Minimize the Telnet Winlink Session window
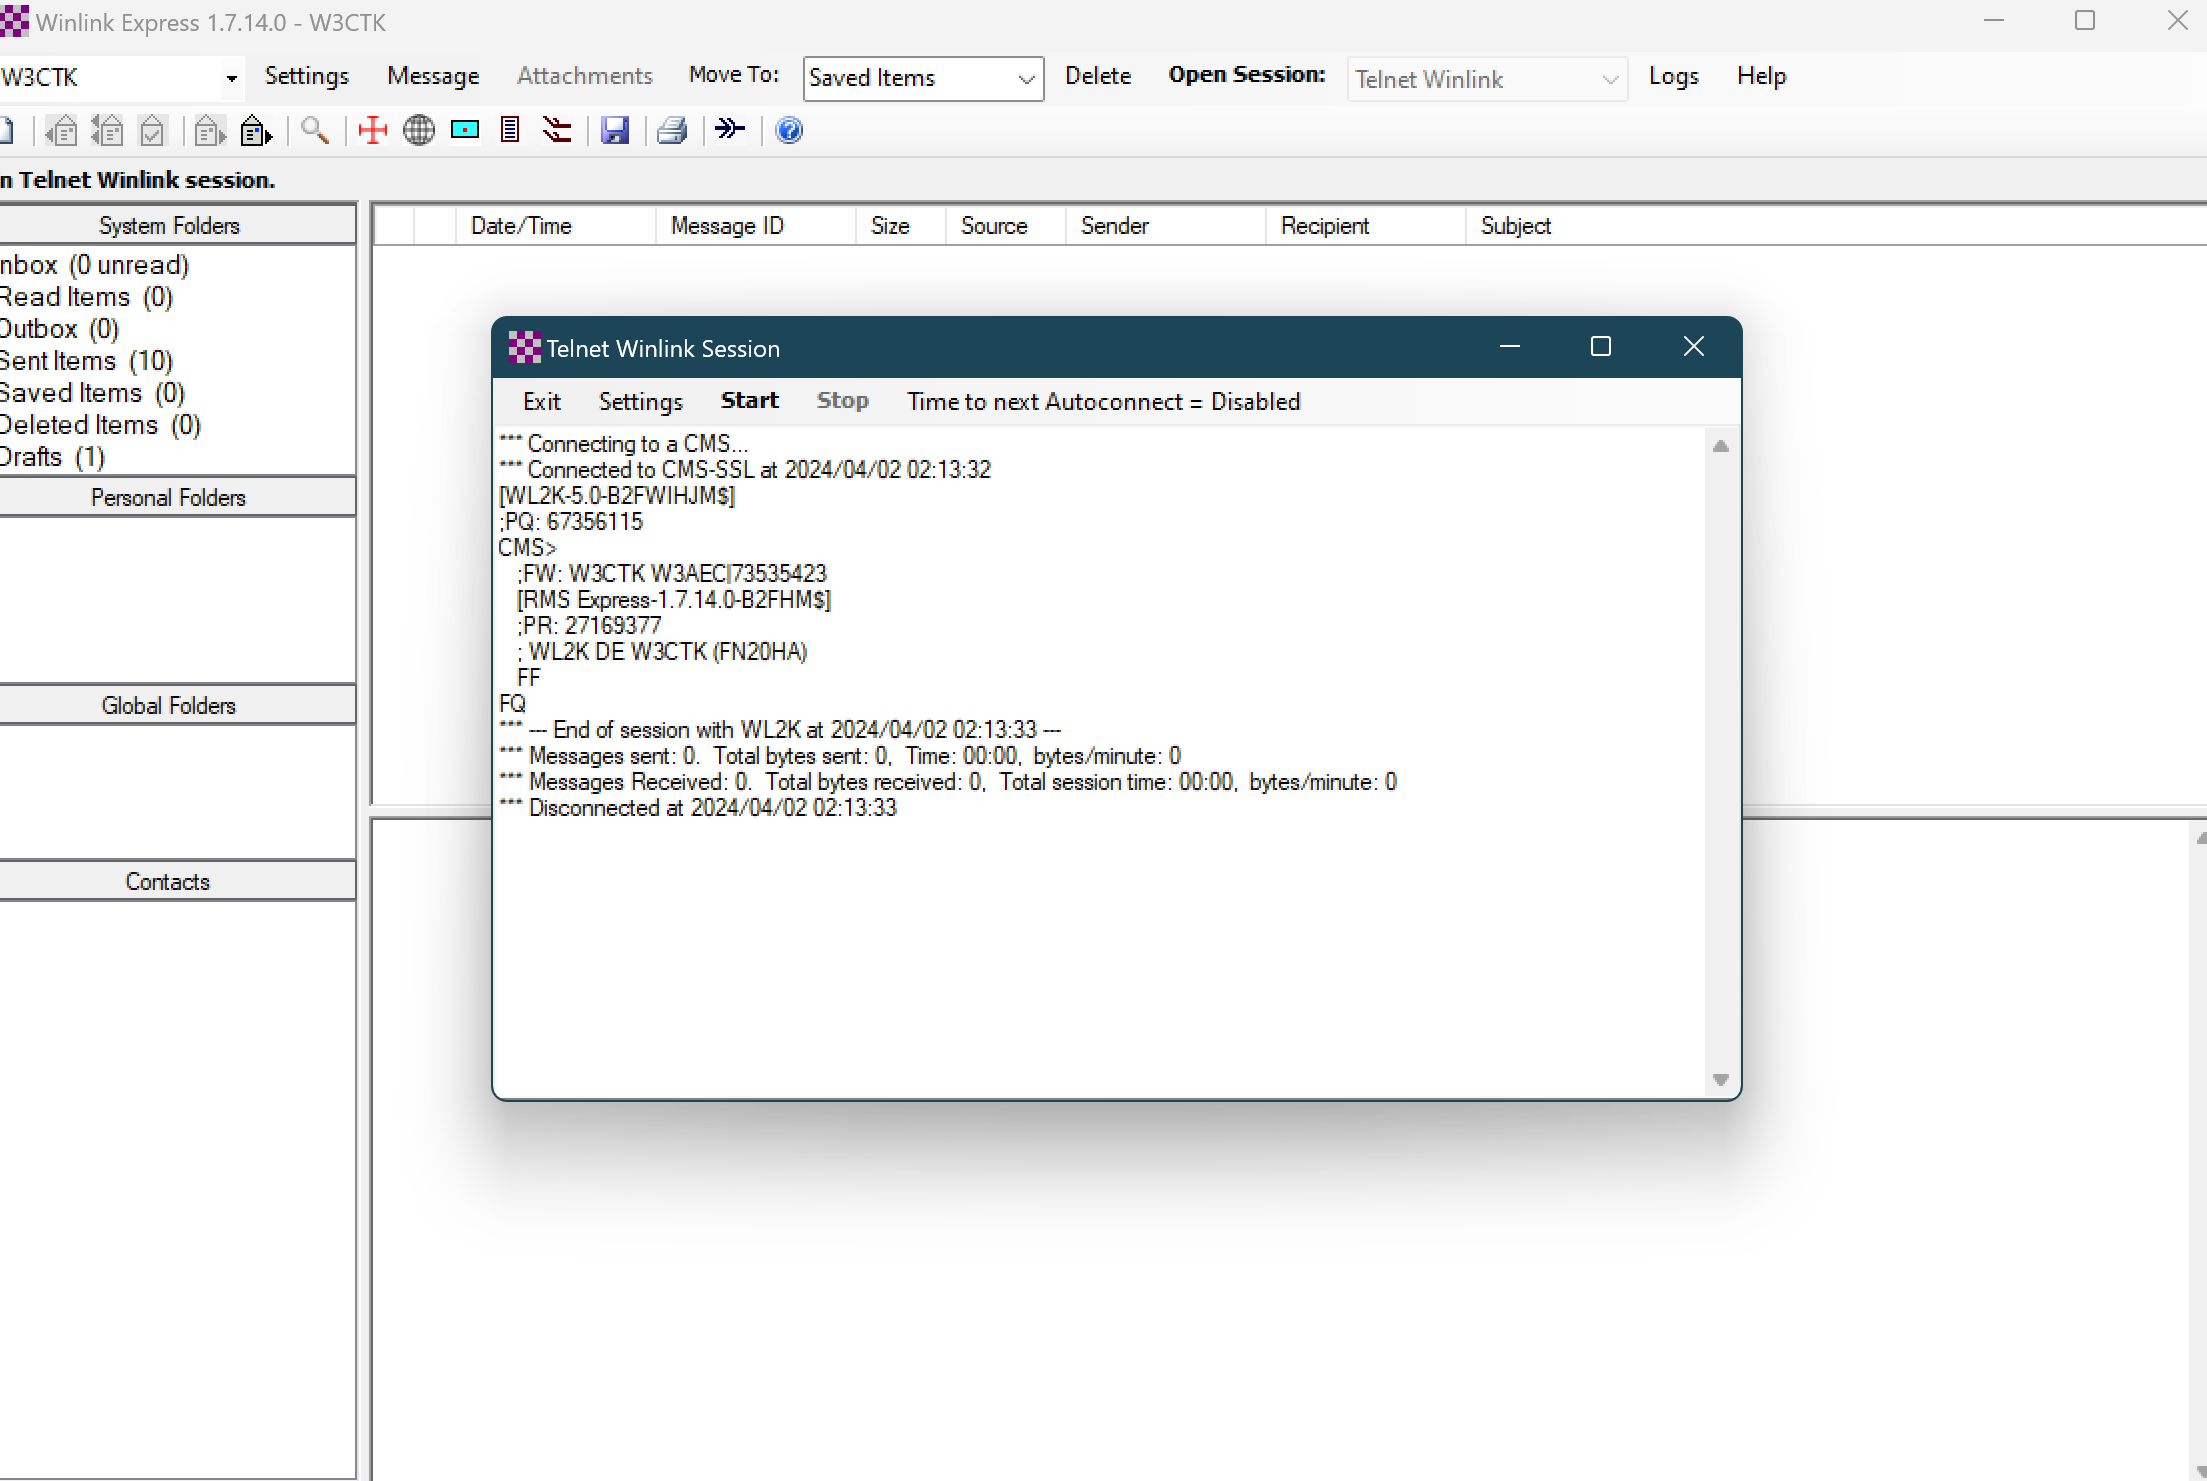Image resolution: width=2207 pixels, height=1481 pixels. (x=1510, y=346)
